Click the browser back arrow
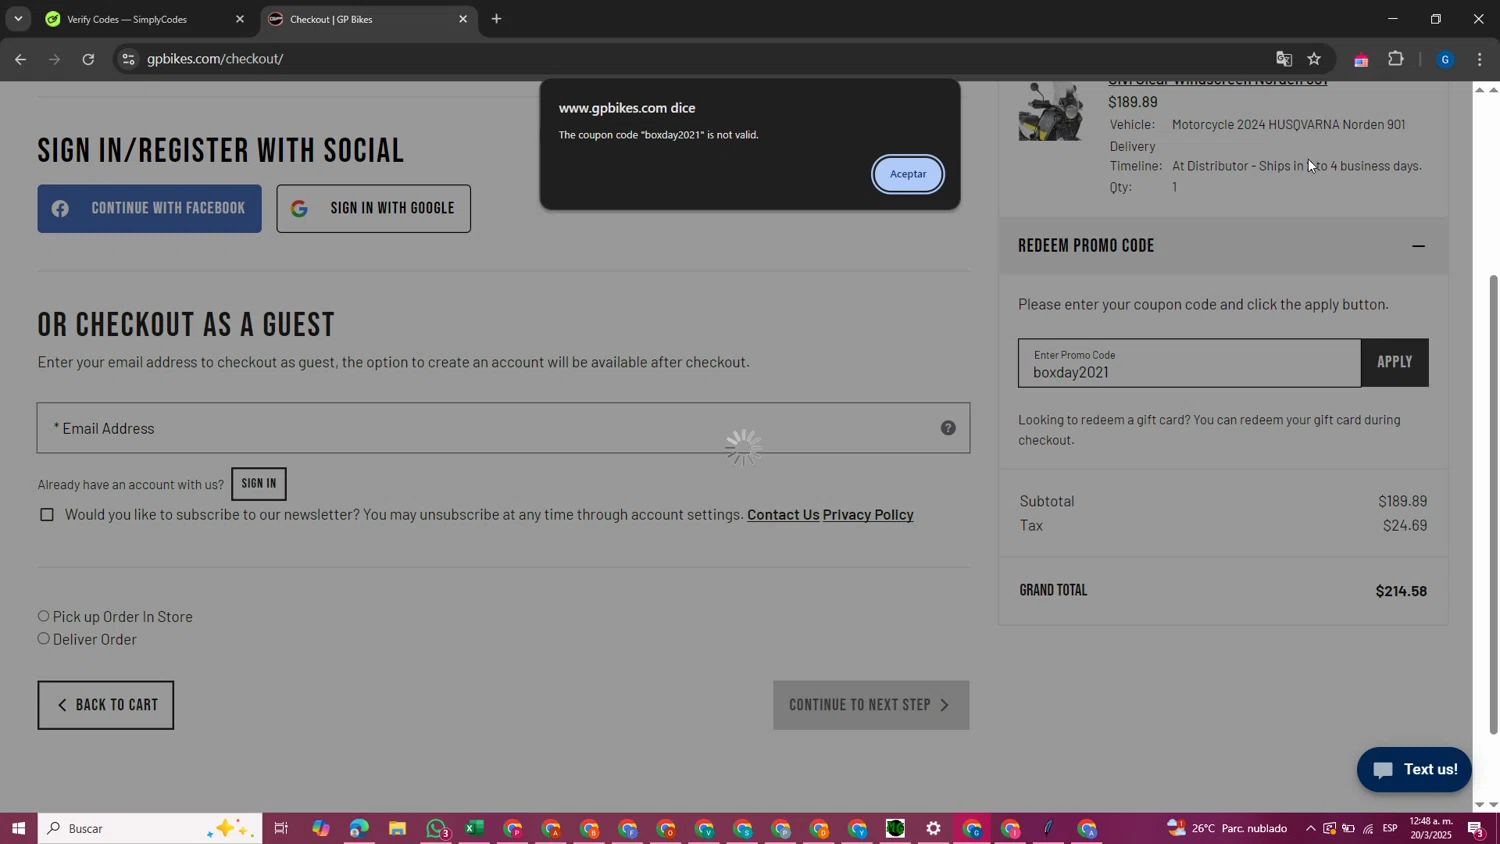This screenshot has width=1500, height=844. point(20,59)
